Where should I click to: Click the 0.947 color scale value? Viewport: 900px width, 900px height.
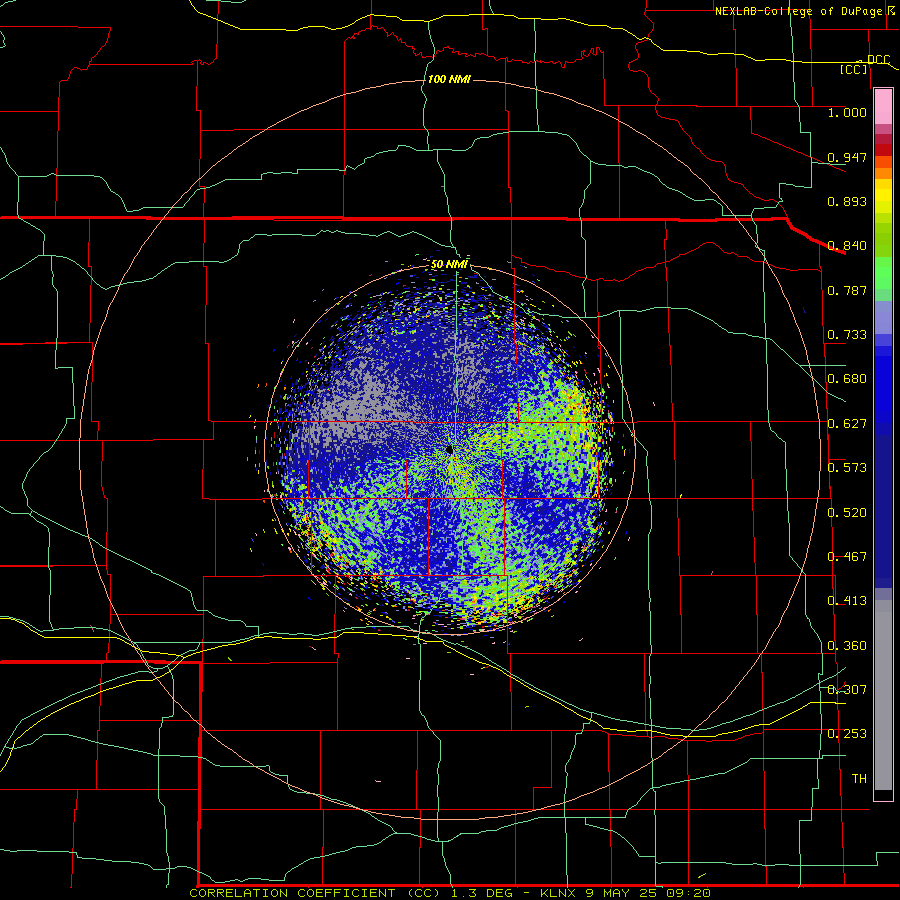coord(847,157)
